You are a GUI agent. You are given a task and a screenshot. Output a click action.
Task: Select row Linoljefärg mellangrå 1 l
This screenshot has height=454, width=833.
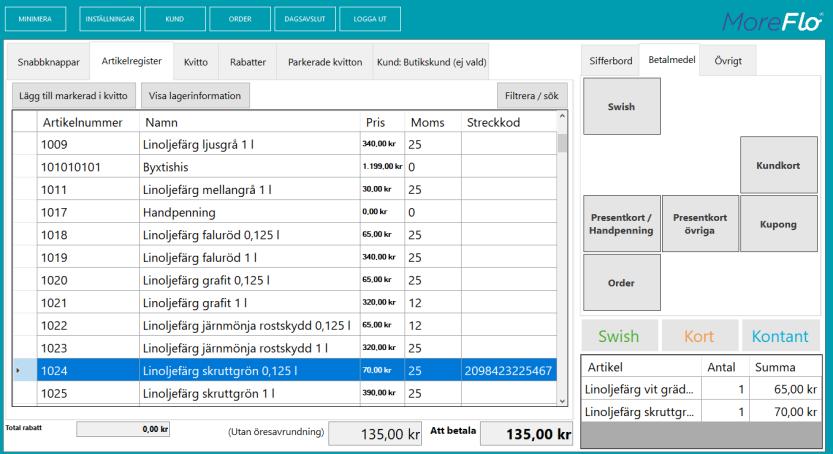[285, 190]
